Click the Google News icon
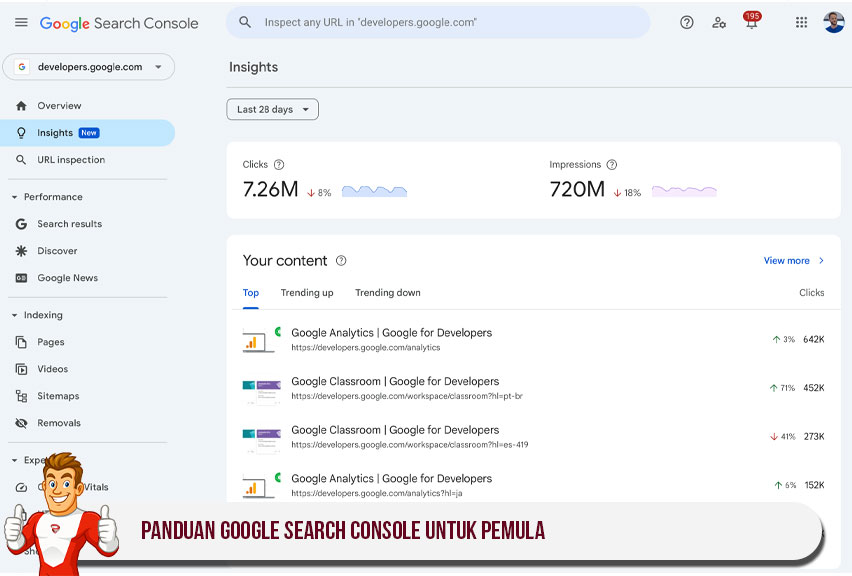Image resolution: width=852 pixels, height=576 pixels. tap(21, 278)
